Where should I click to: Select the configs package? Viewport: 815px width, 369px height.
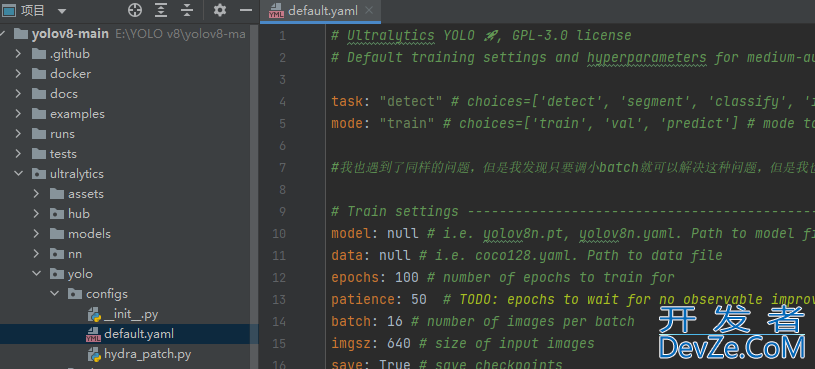tap(107, 294)
